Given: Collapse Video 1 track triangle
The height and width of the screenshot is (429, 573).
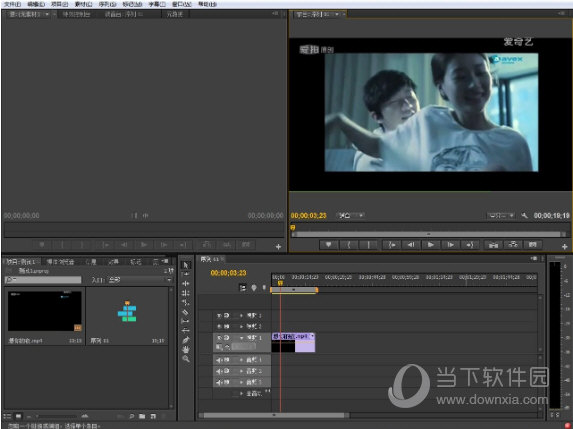Looking at the screenshot, I should [241, 338].
